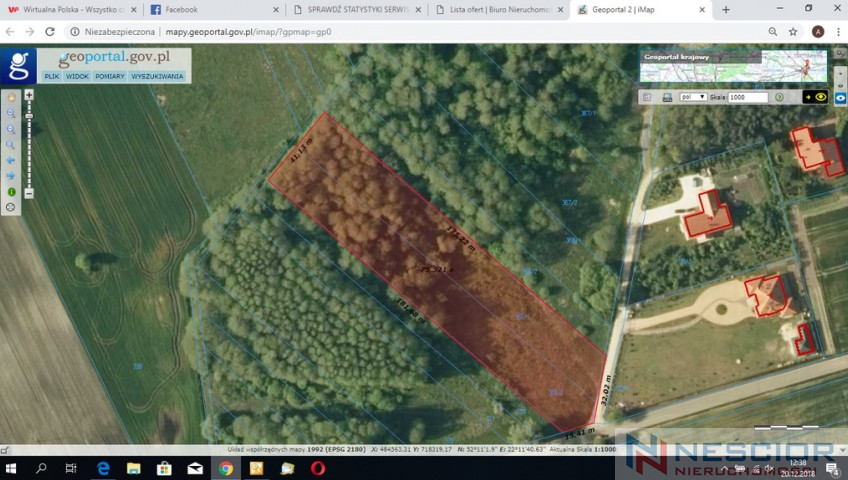Click the plus button on zoom slider

(x=29, y=95)
